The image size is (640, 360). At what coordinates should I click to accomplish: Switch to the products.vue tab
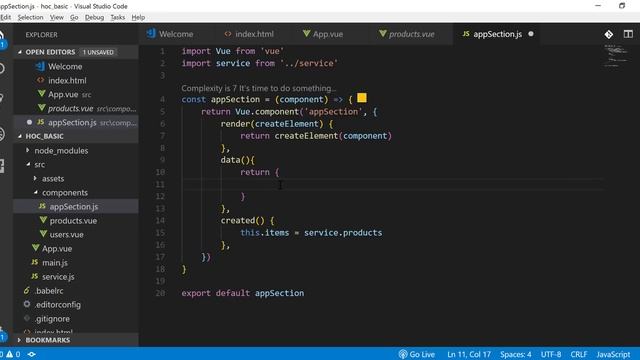click(x=411, y=34)
